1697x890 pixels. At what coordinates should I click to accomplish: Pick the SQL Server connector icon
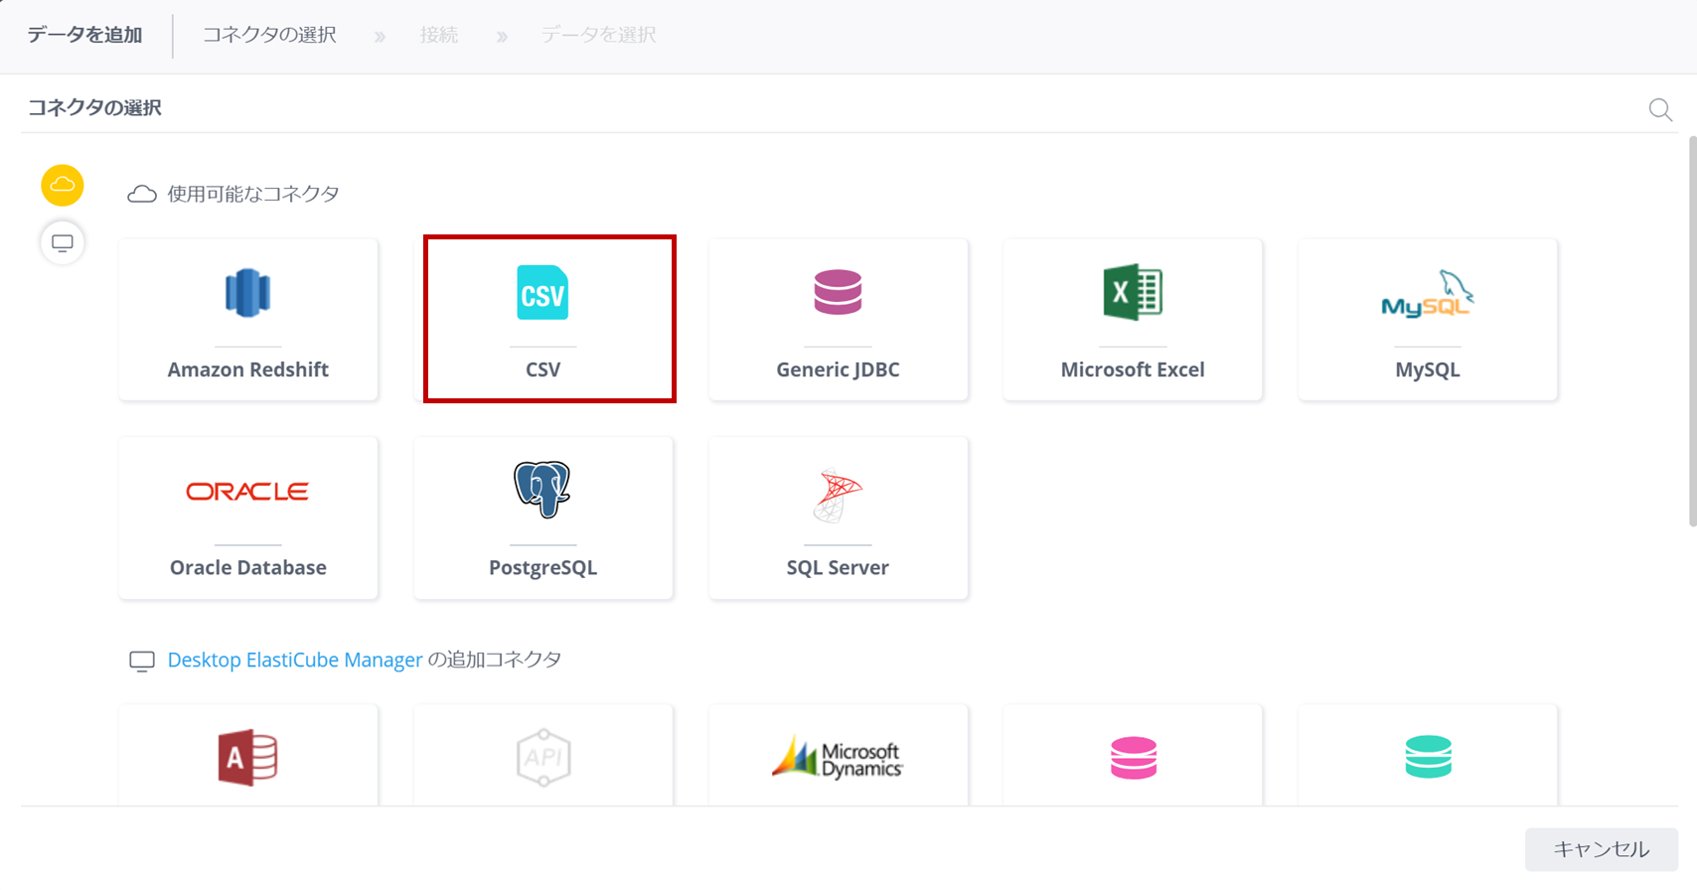coord(837,495)
